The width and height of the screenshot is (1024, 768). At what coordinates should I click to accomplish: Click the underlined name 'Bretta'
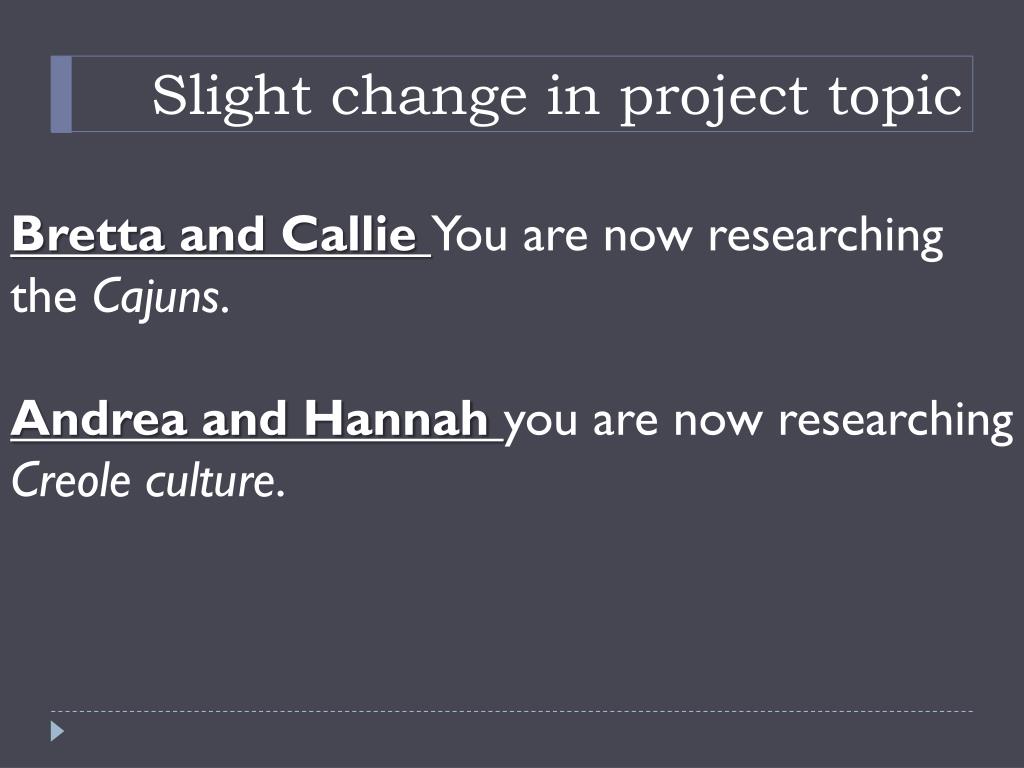click(x=88, y=234)
